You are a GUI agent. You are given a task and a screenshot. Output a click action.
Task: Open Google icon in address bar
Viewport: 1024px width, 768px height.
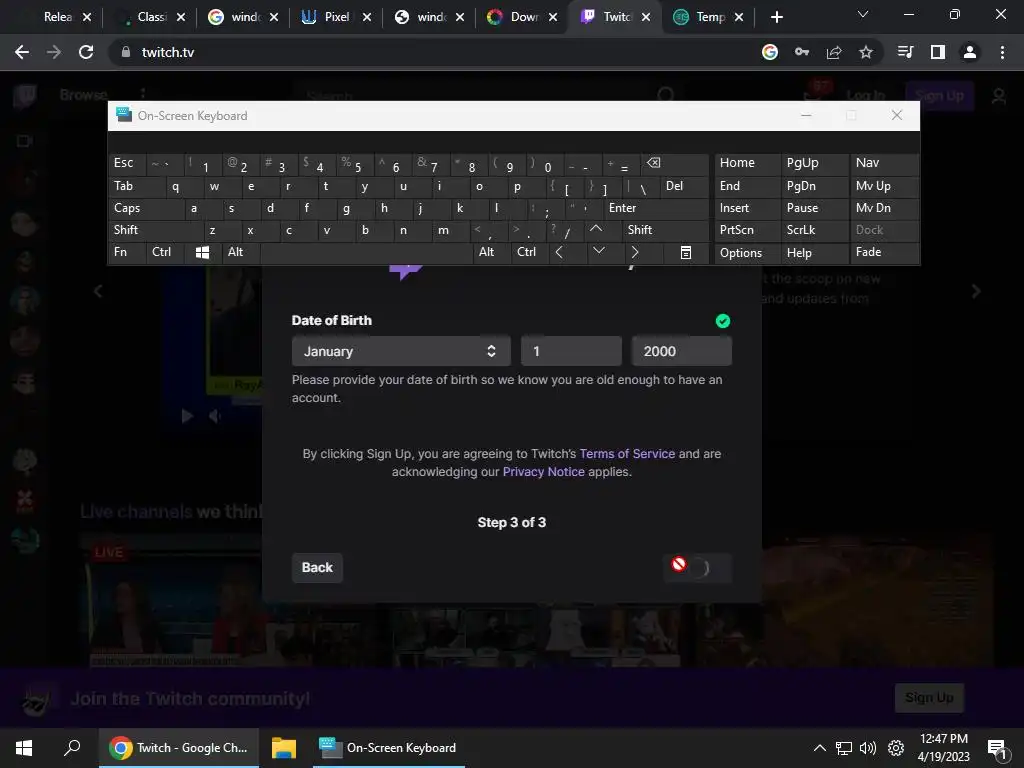pyautogui.click(x=770, y=52)
